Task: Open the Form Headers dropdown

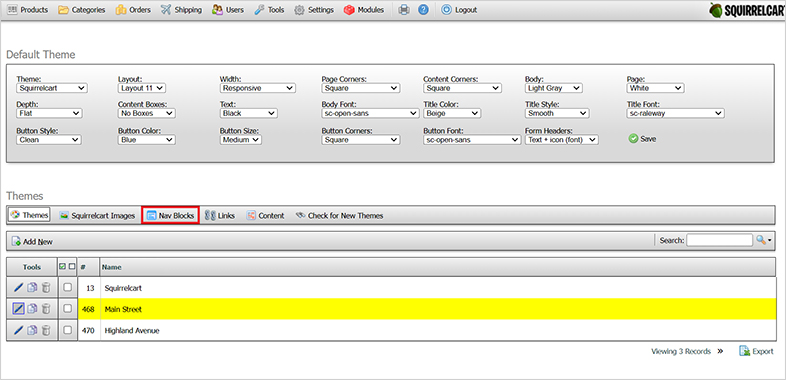Action: click(x=562, y=140)
